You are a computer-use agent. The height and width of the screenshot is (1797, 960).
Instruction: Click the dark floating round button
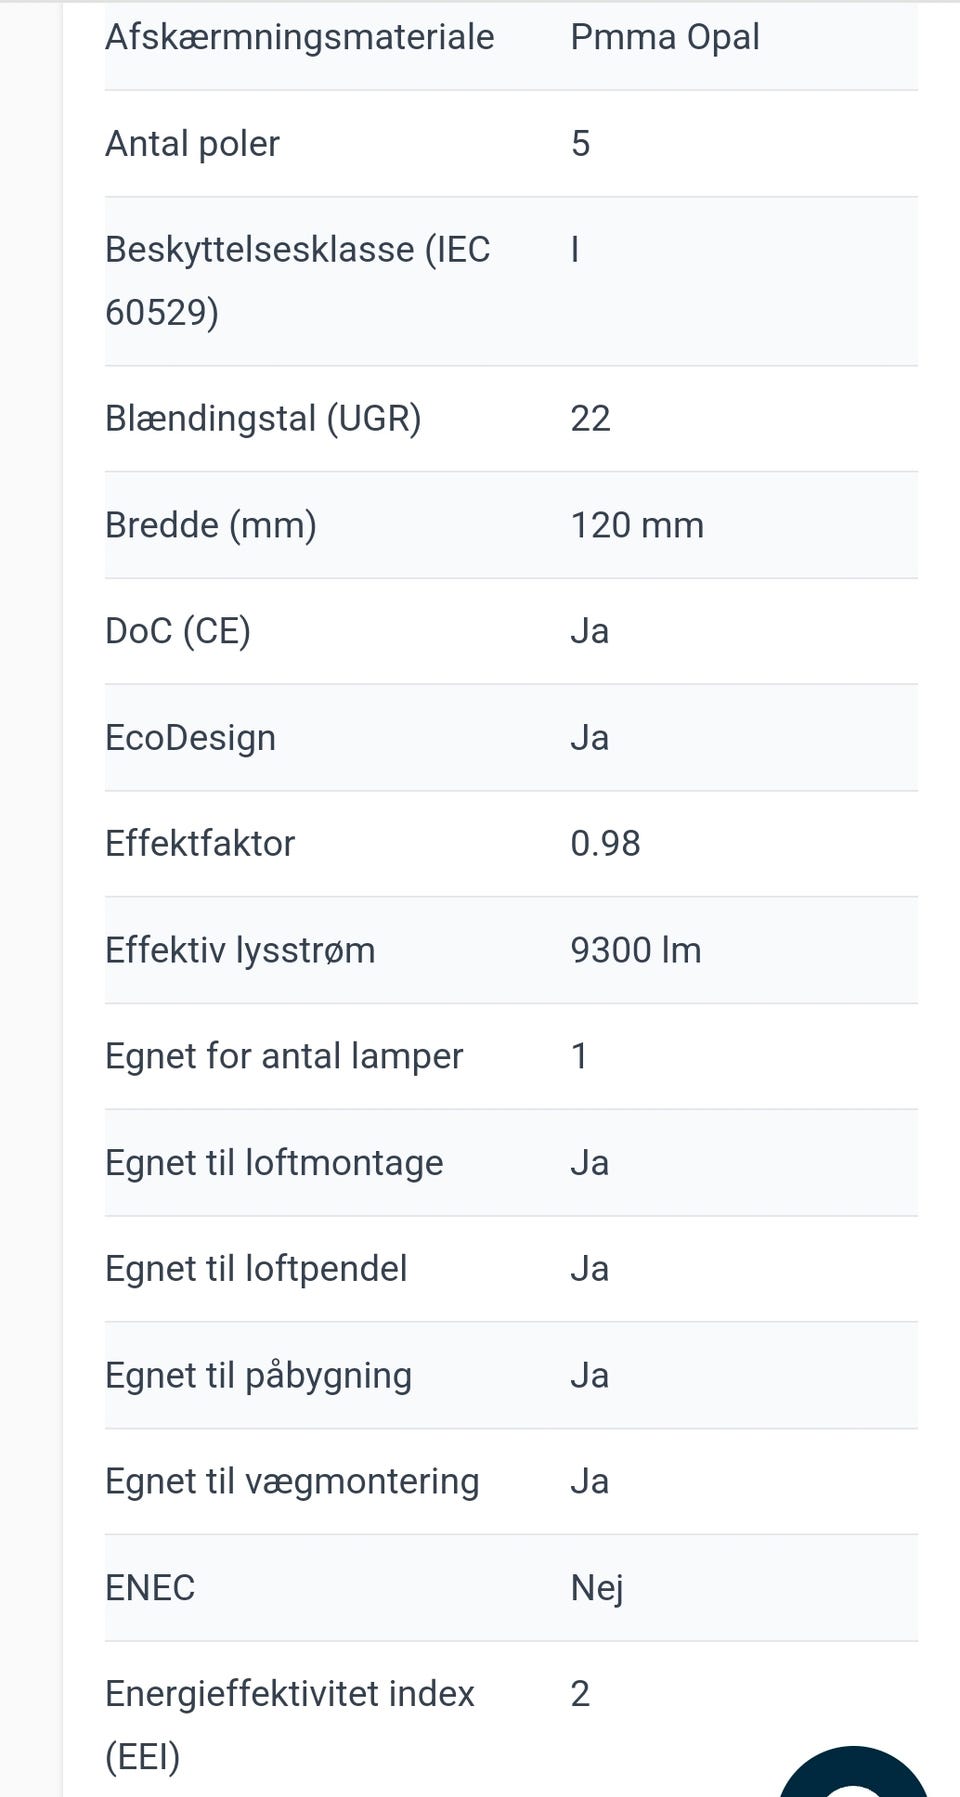(853, 1773)
